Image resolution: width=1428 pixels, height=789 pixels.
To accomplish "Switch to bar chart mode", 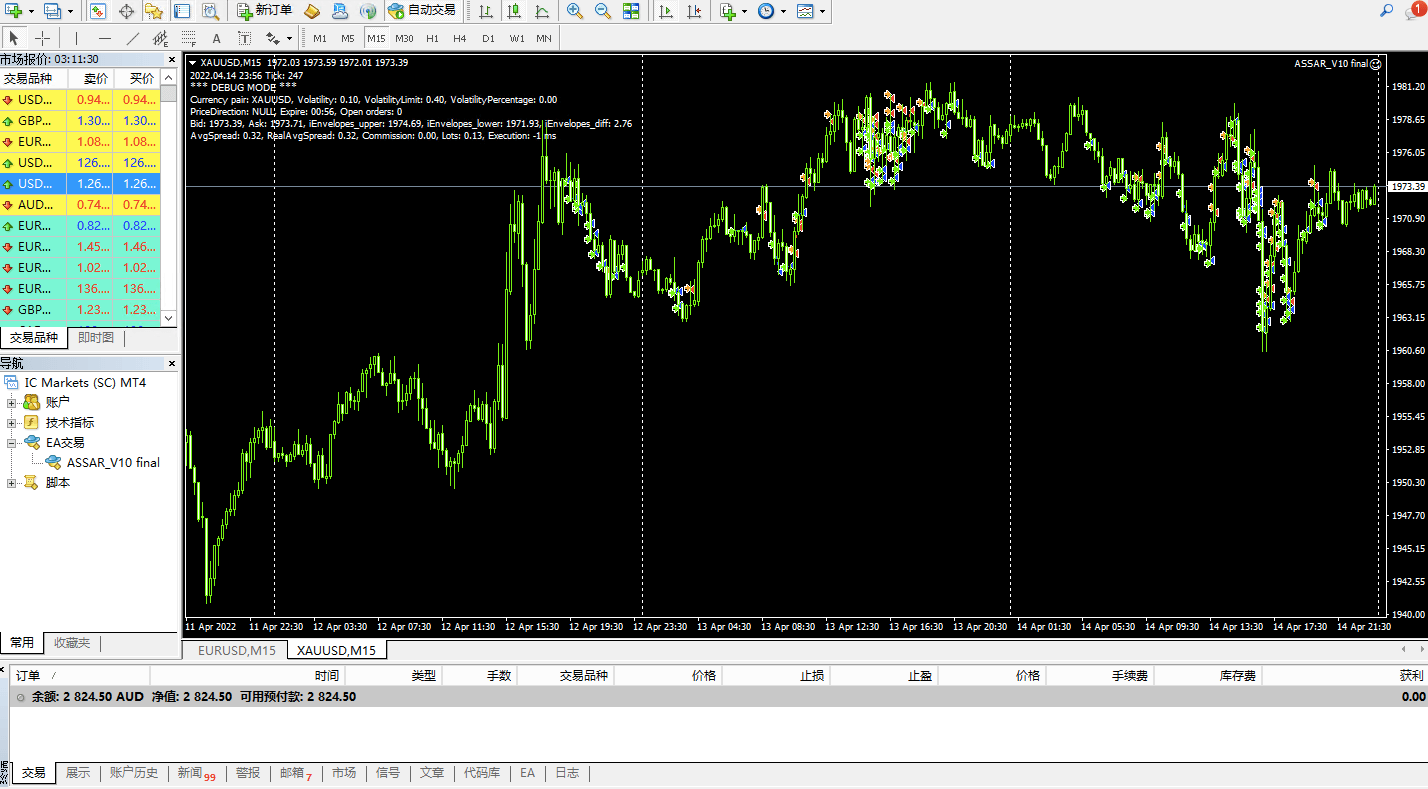I will [x=485, y=11].
